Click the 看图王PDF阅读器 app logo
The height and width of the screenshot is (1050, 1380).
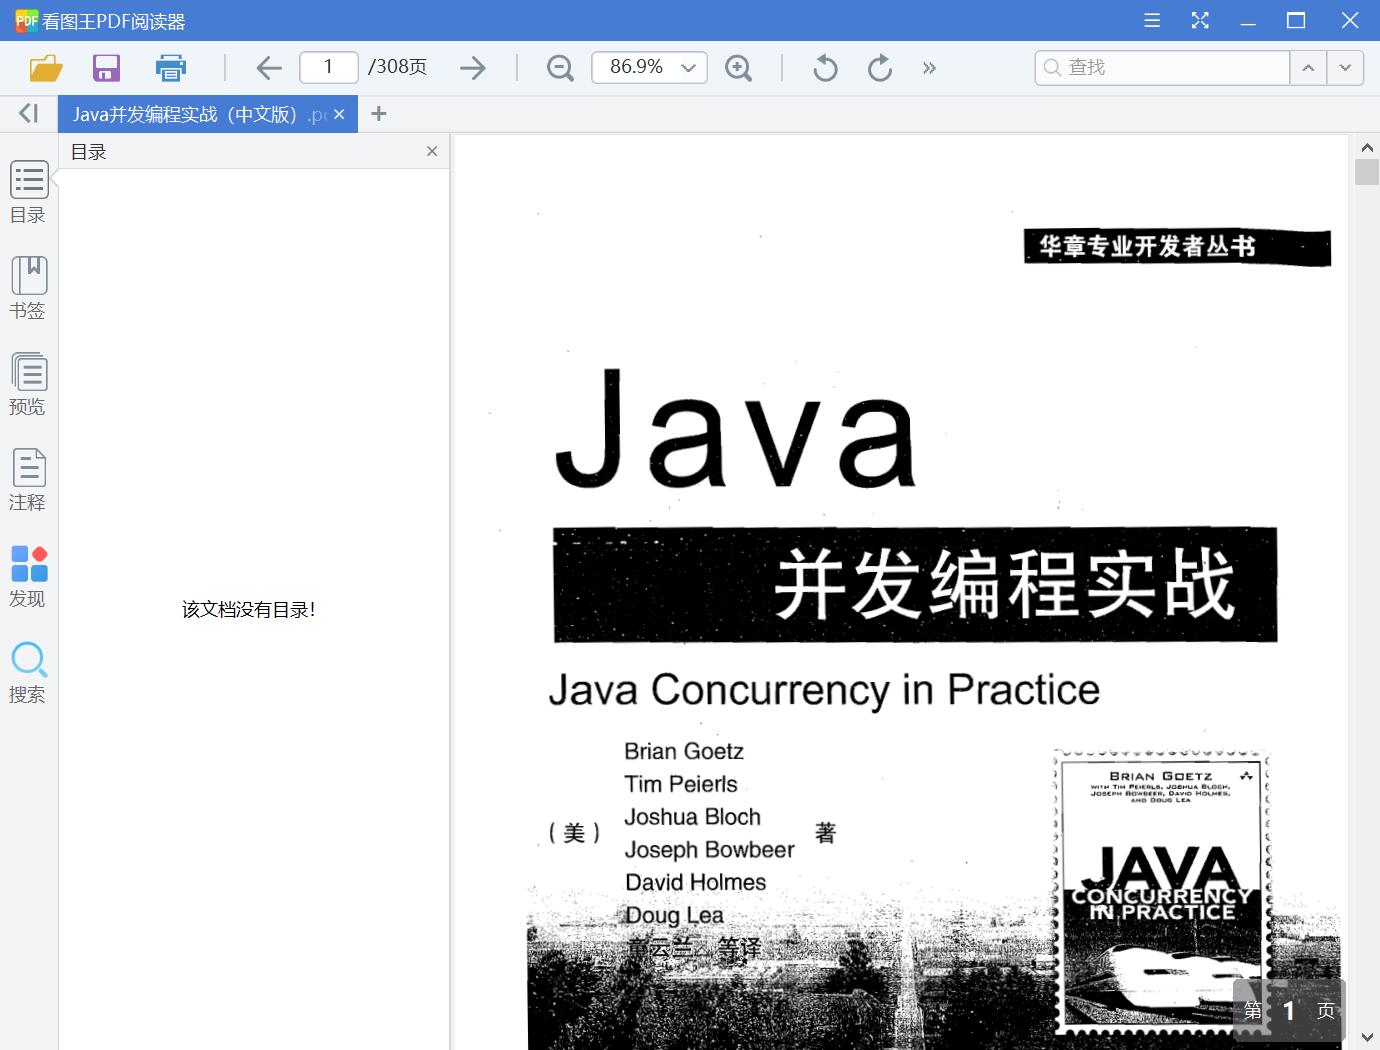click(x=26, y=20)
